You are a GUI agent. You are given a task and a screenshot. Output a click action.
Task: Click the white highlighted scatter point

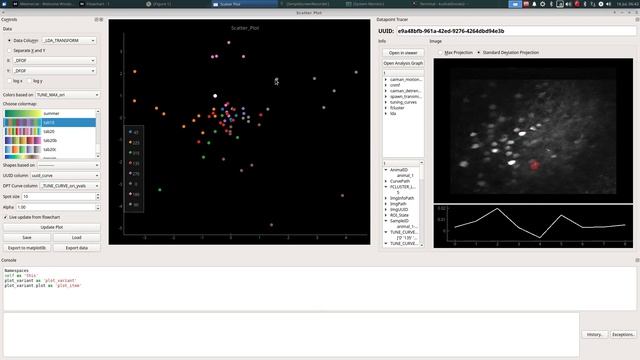point(215,96)
